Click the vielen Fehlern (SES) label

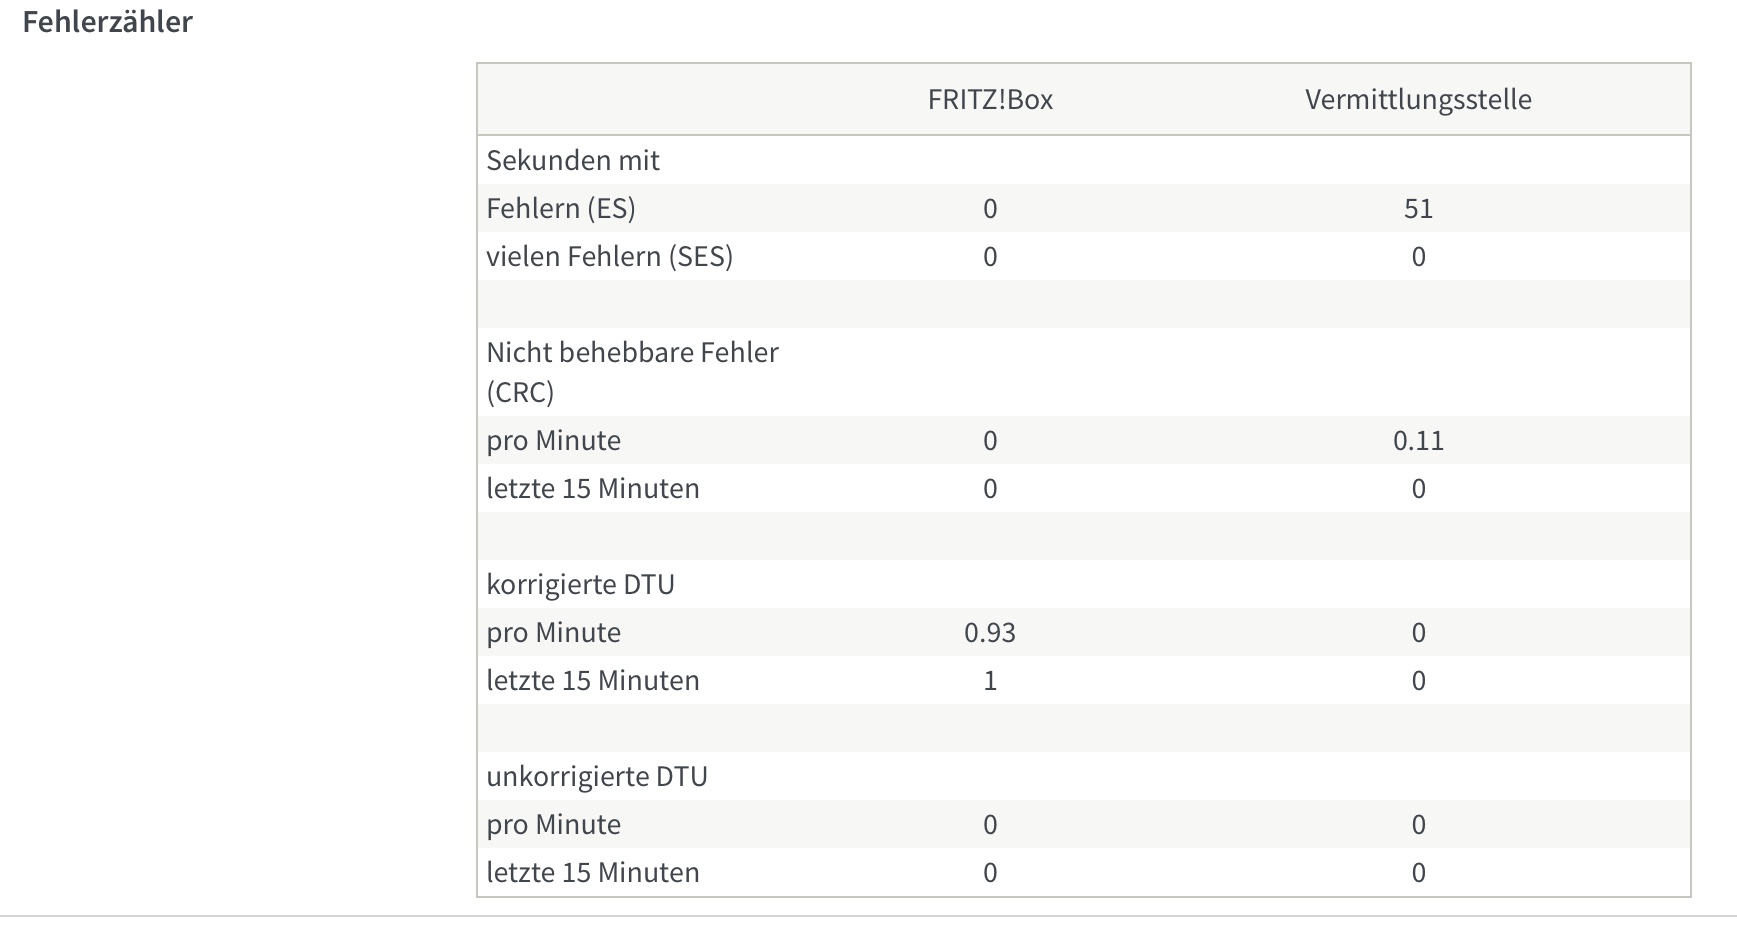tap(610, 256)
